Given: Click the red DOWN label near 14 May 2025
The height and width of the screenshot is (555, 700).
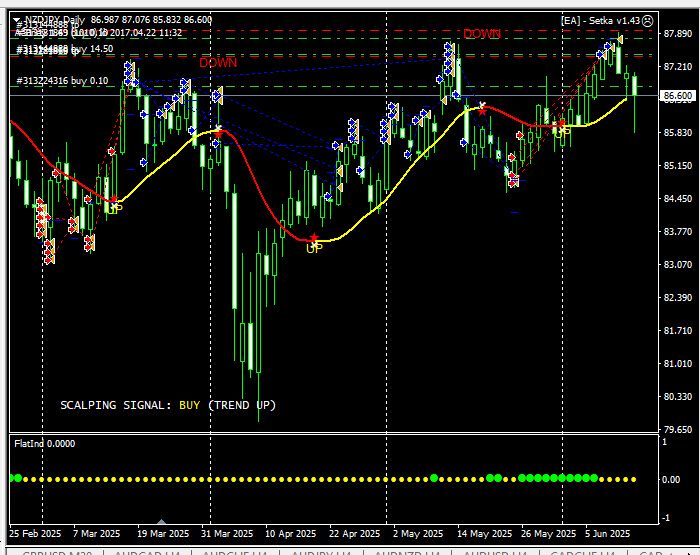Looking at the screenshot, I should click(x=482, y=34).
